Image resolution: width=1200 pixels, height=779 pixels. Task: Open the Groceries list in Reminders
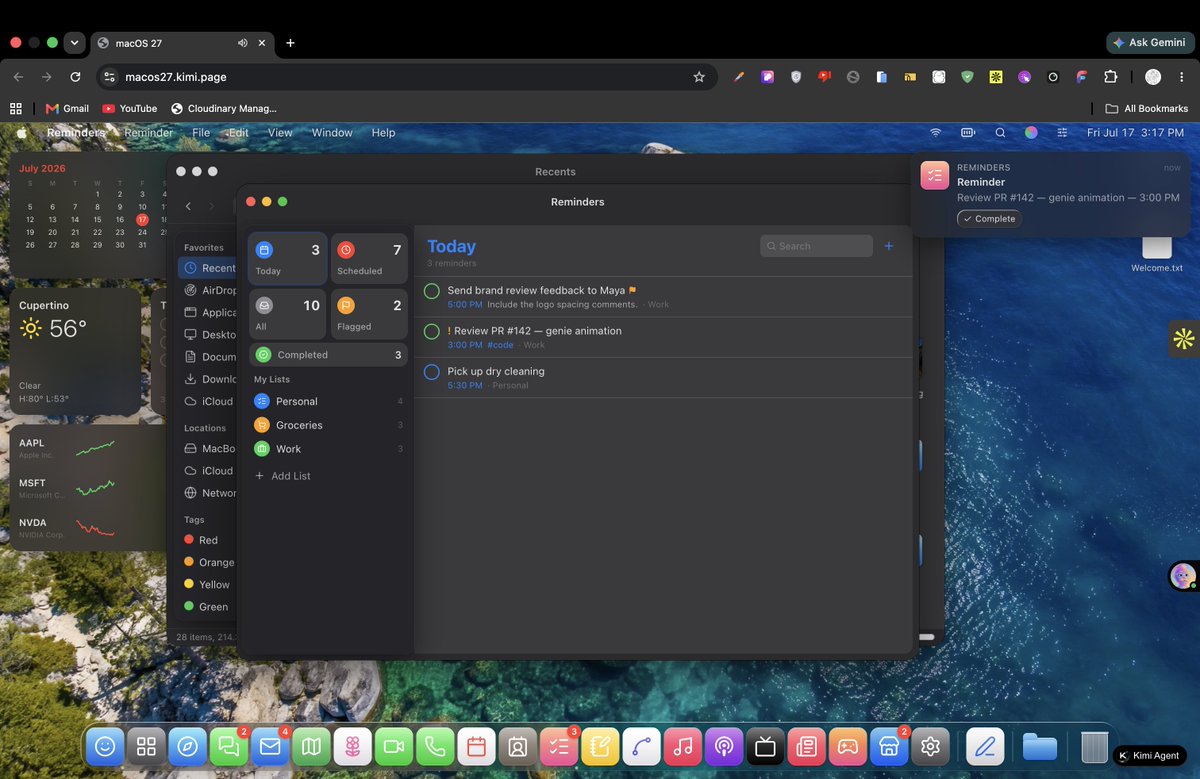point(328,425)
